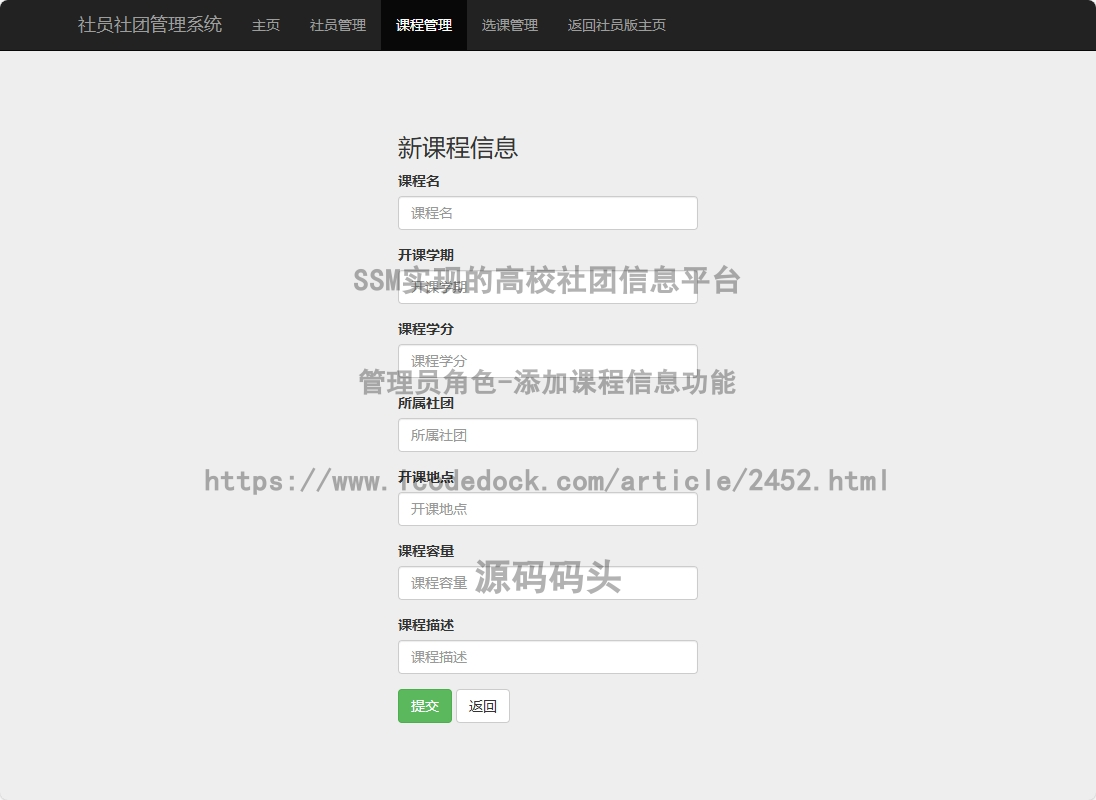The image size is (1096, 800).
Task: Click the 课程名 field label
Action: (x=419, y=181)
